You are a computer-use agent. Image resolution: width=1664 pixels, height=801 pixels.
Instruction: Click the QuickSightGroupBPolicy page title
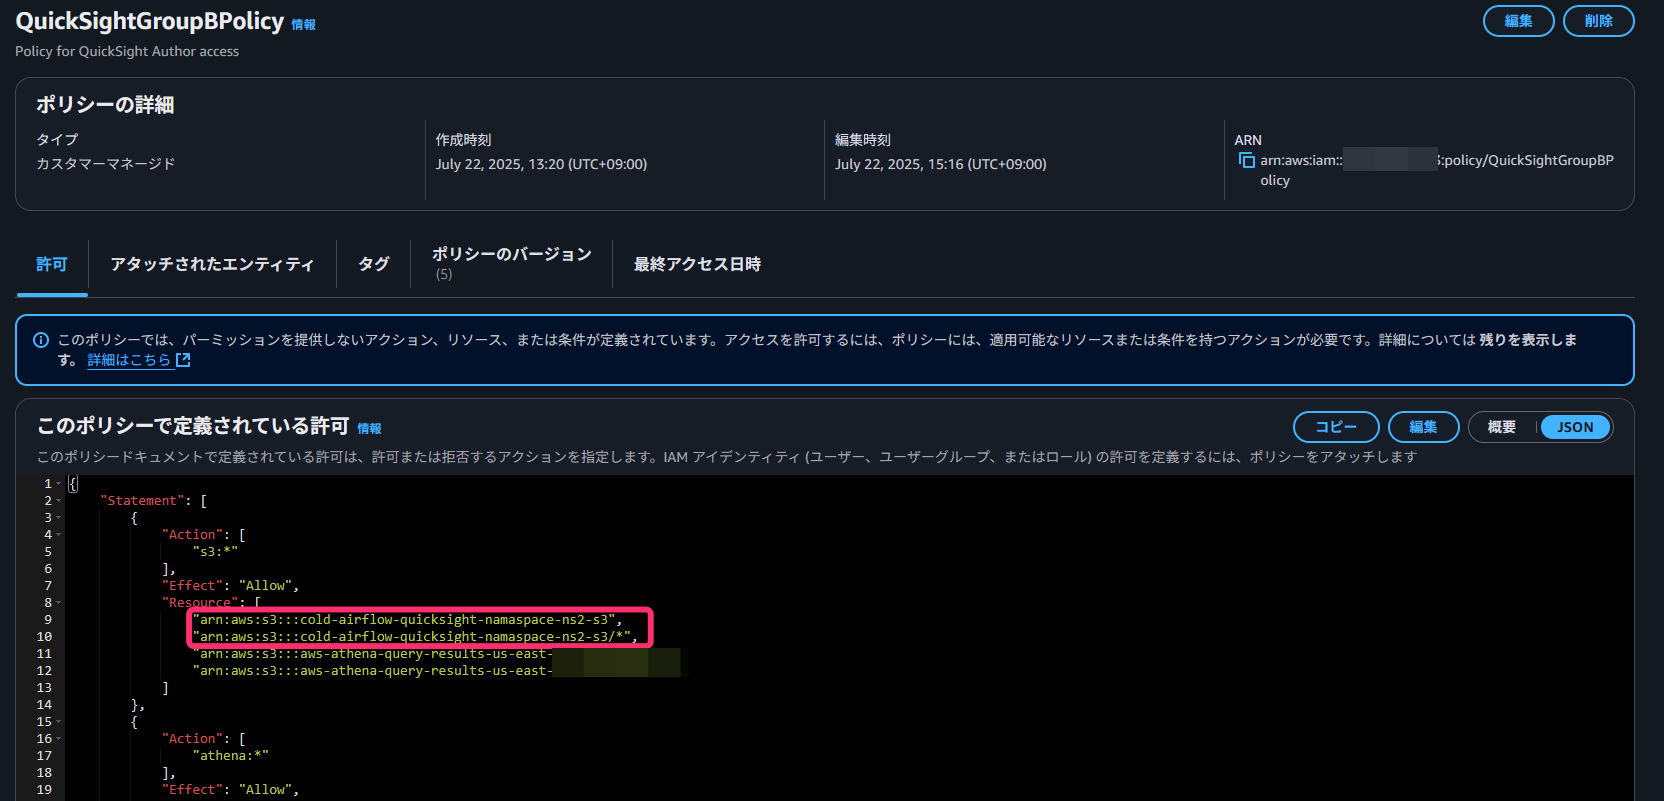coord(150,21)
